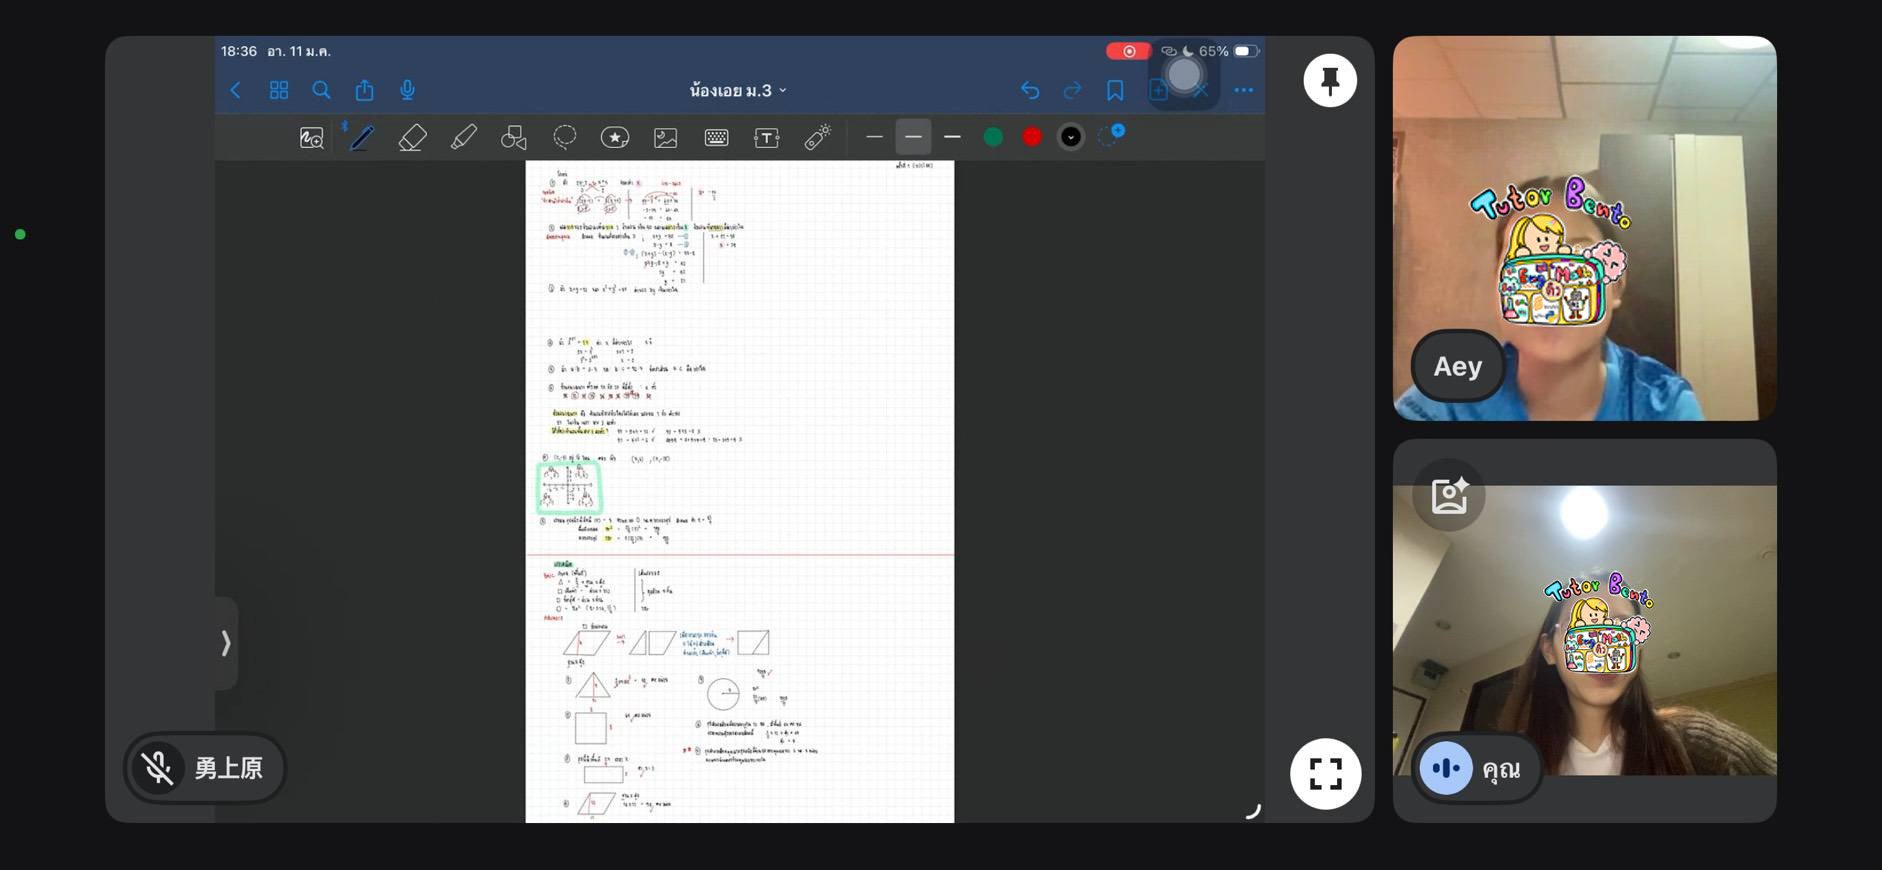Go back using the left chevron arrow

tap(236, 90)
